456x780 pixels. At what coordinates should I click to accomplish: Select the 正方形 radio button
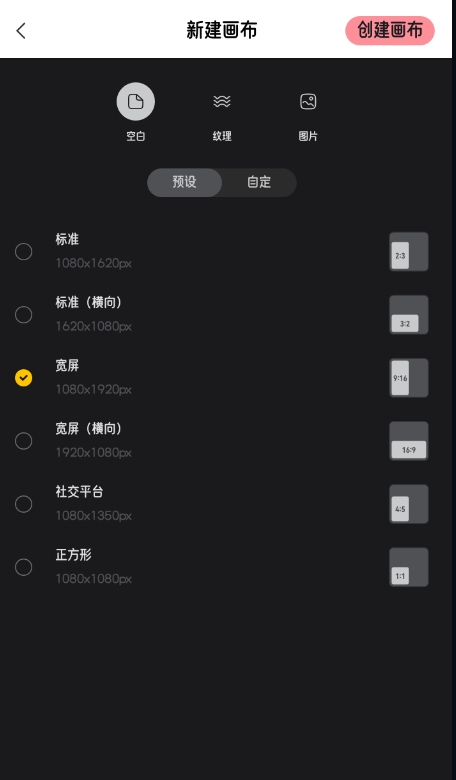[23, 567]
